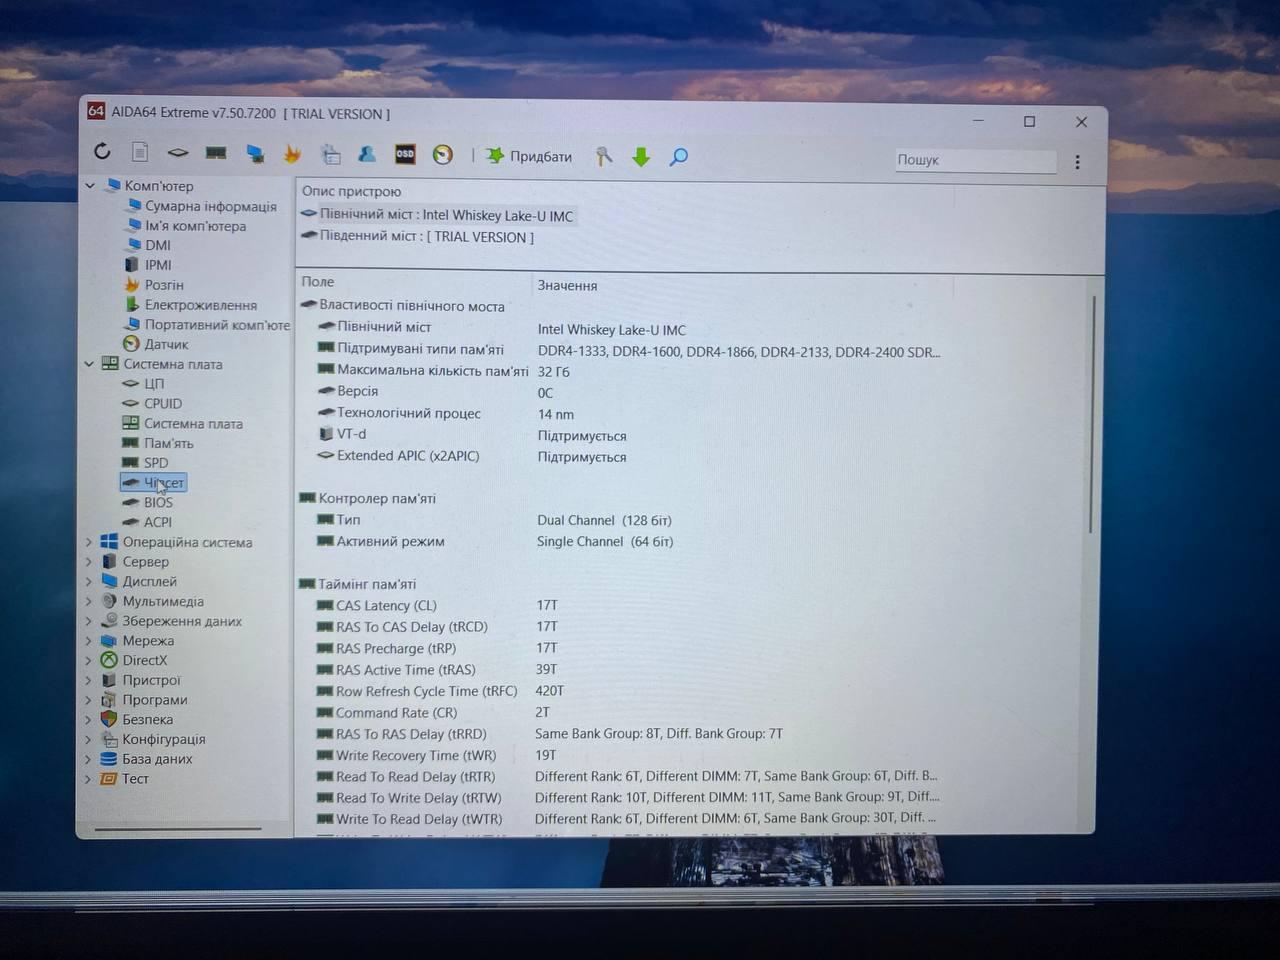Expand the Операційна система node
Viewport: 1280px width, 960px height.
[x=88, y=542]
